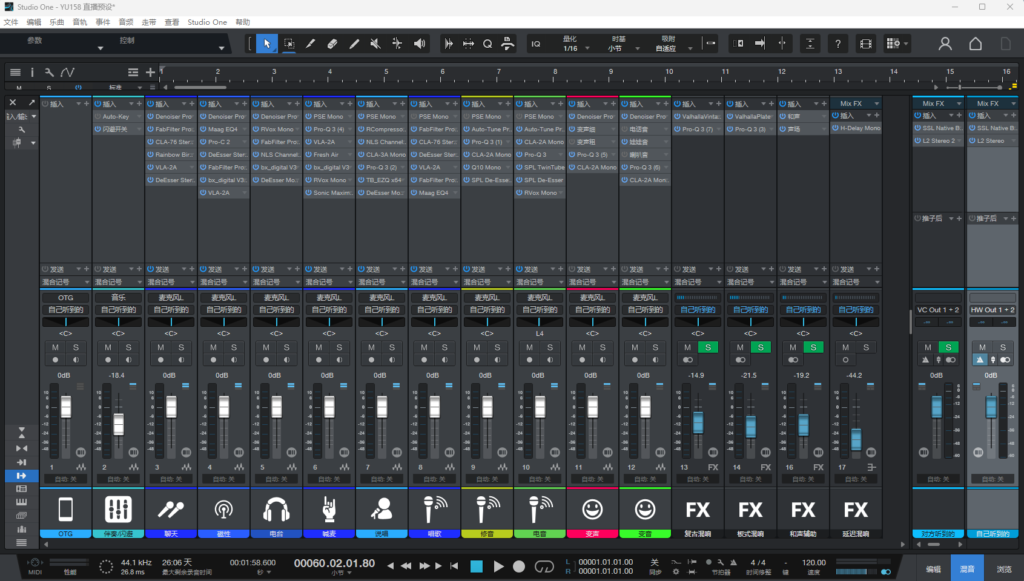This screenshot has height=581, width=1024.
Task: Click the headphones channel icon
Action: click(276, 509)
